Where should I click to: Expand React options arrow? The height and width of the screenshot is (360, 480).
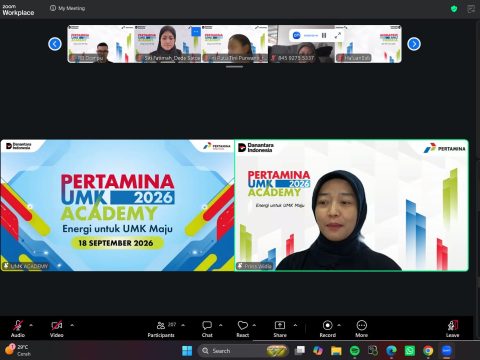coord(254,325)
